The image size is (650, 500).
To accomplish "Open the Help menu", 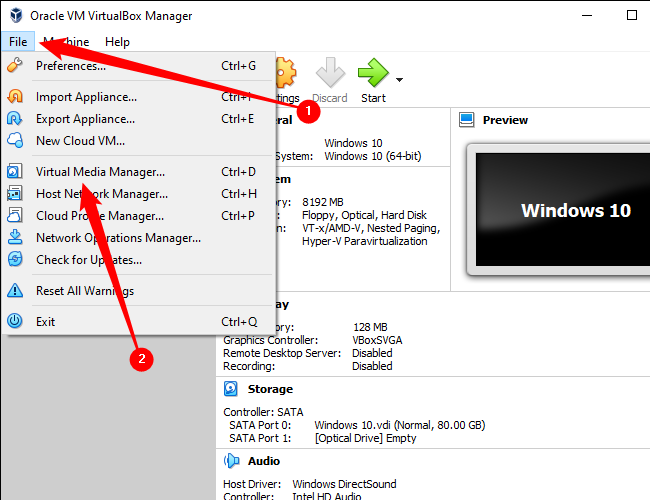I will pos(117,42).
